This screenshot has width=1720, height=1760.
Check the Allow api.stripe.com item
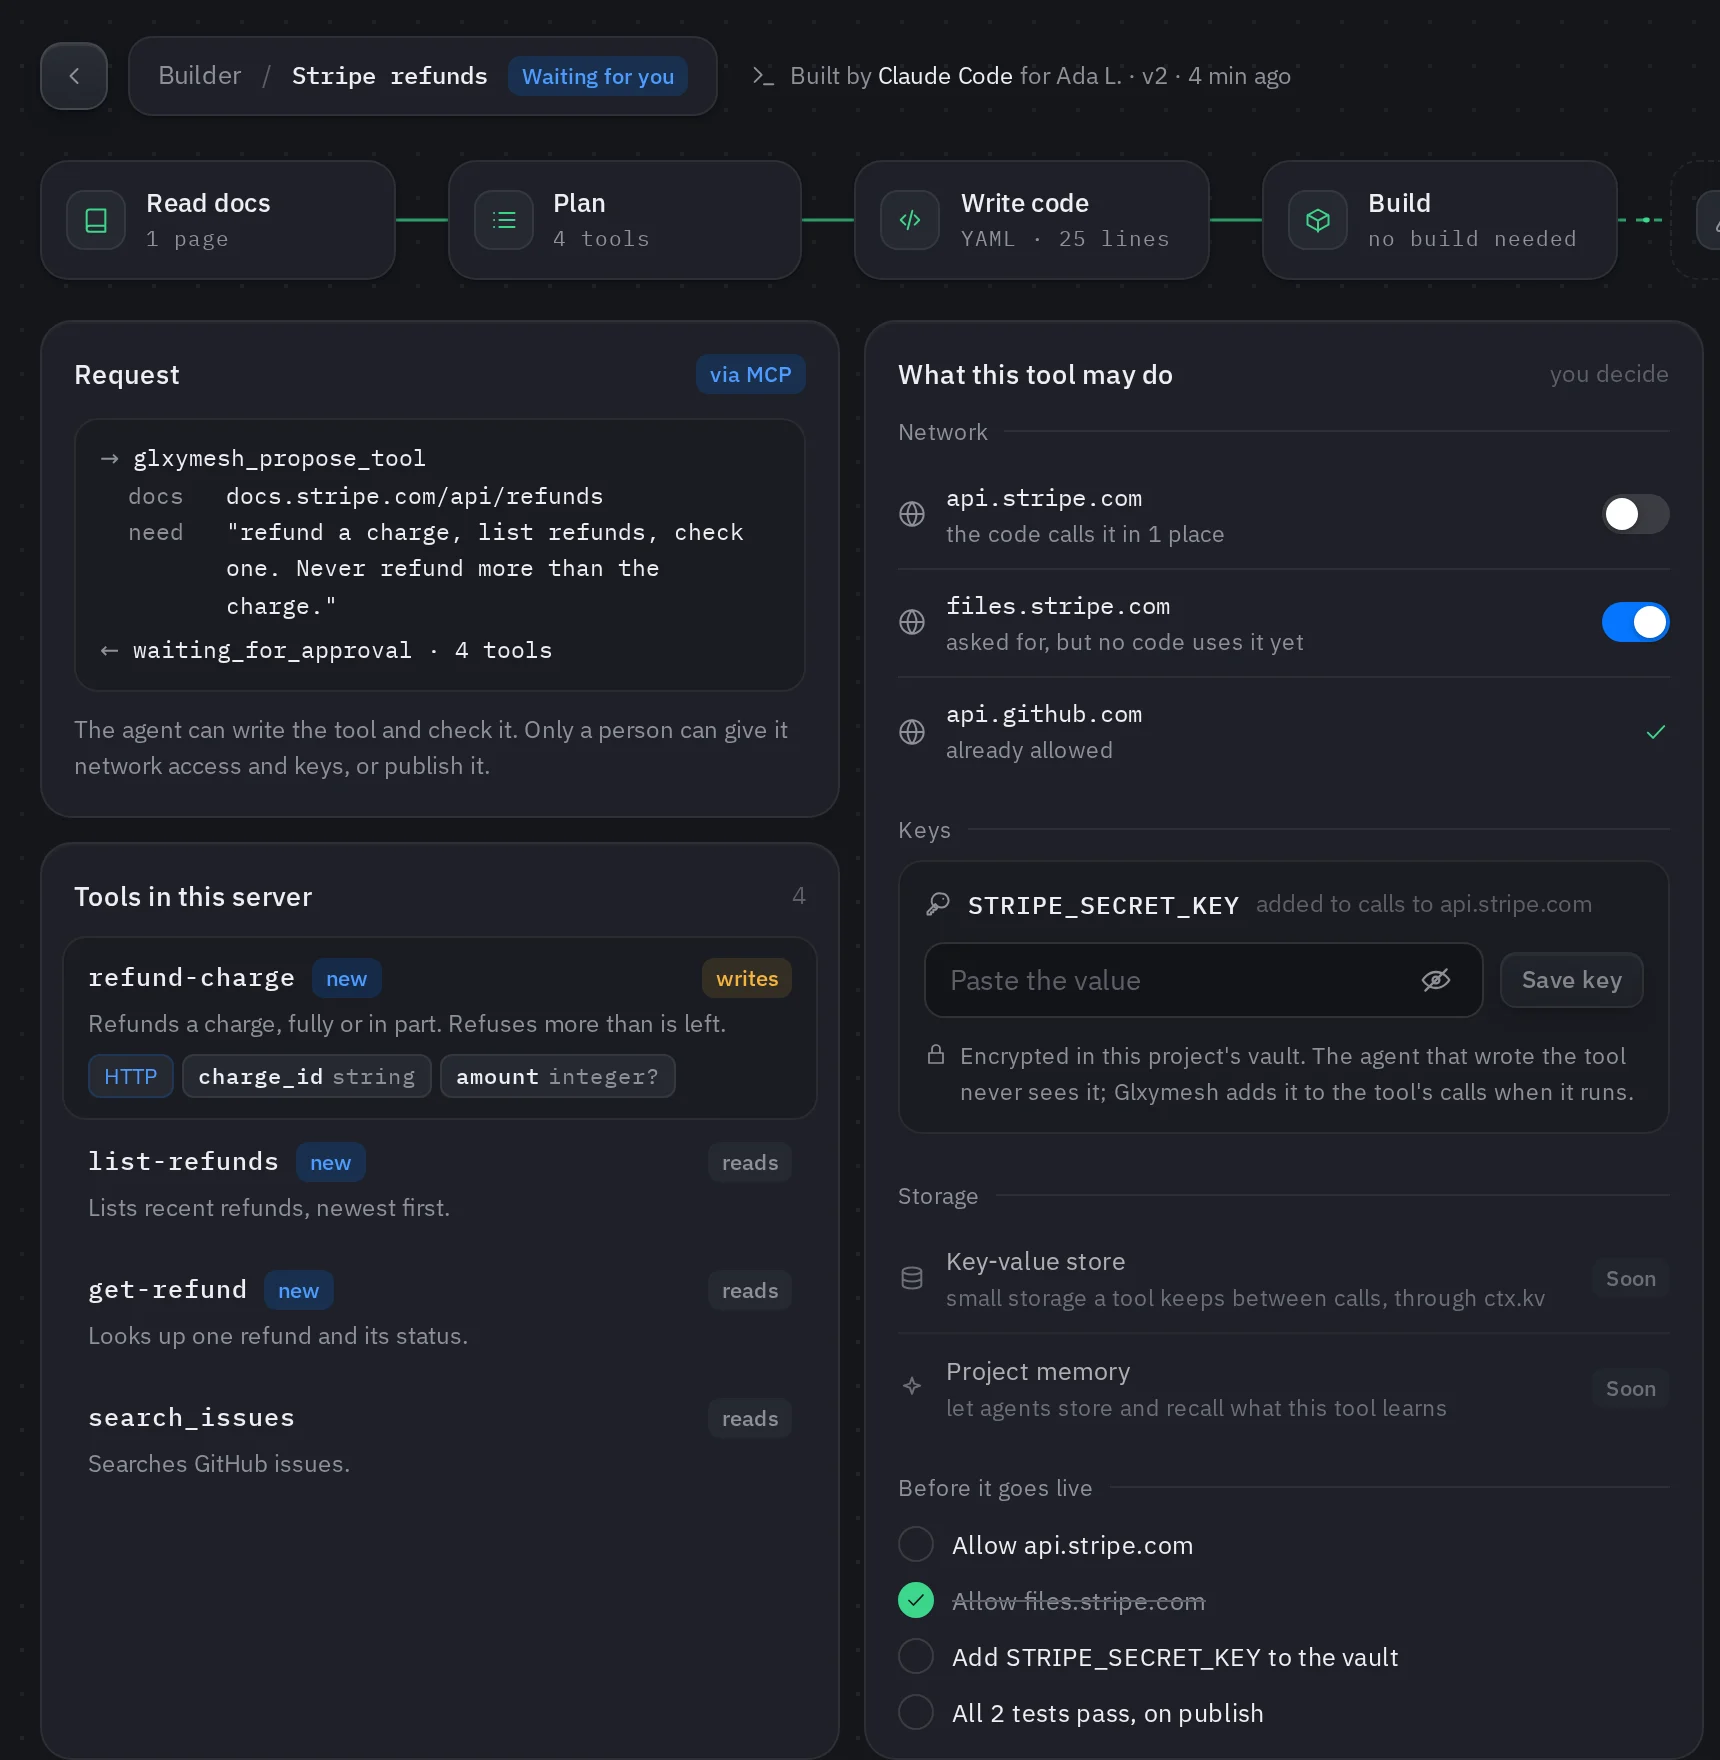click(x=916, y=1544)
